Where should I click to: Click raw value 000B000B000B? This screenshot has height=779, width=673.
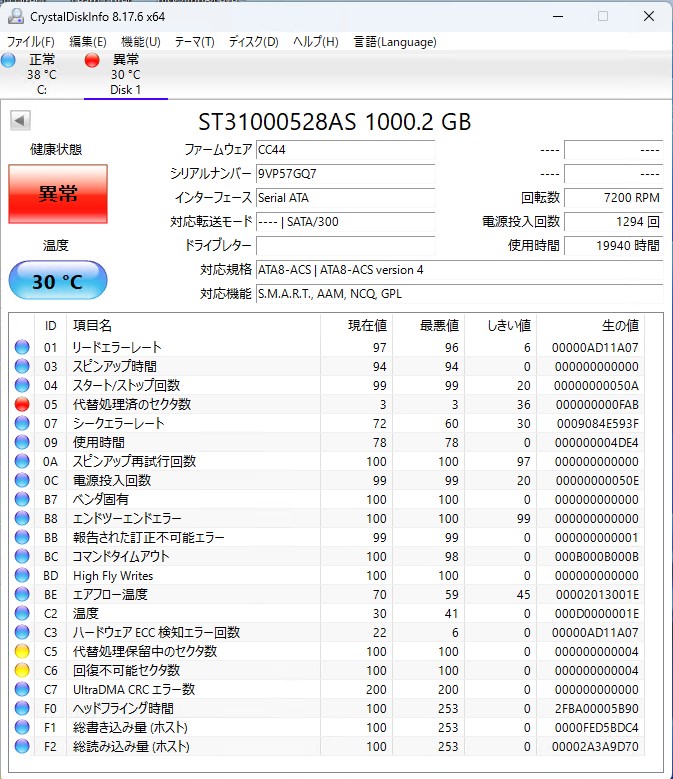tap(597, 556)
